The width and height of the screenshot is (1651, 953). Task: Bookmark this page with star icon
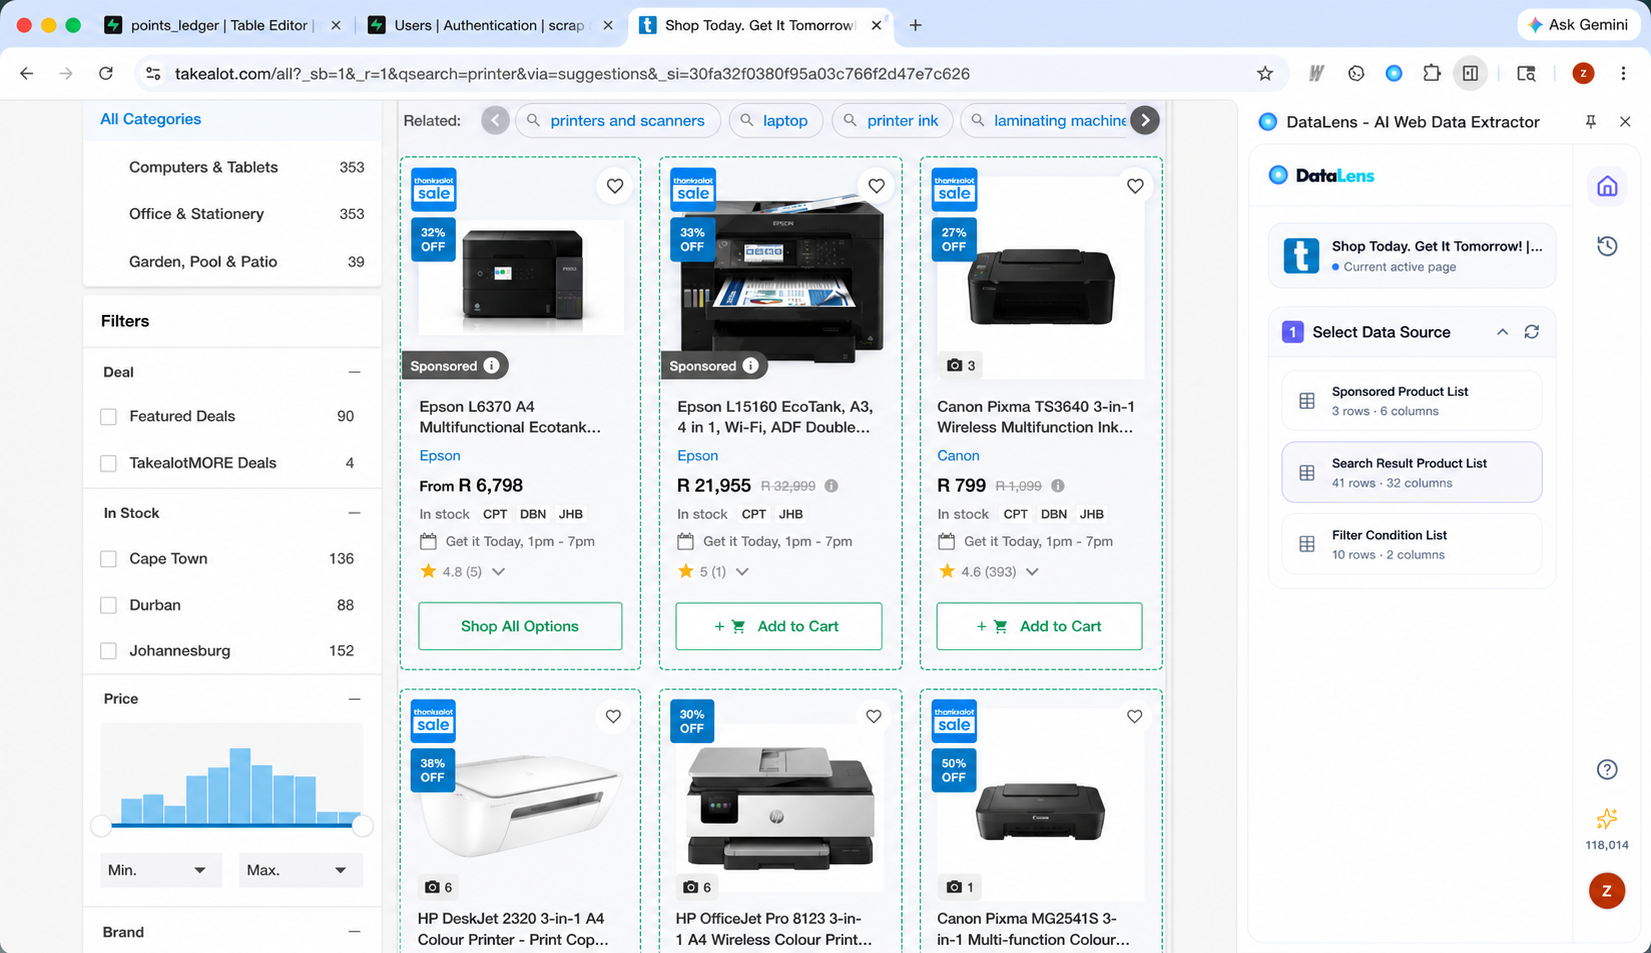click(x=1265, y=73)
